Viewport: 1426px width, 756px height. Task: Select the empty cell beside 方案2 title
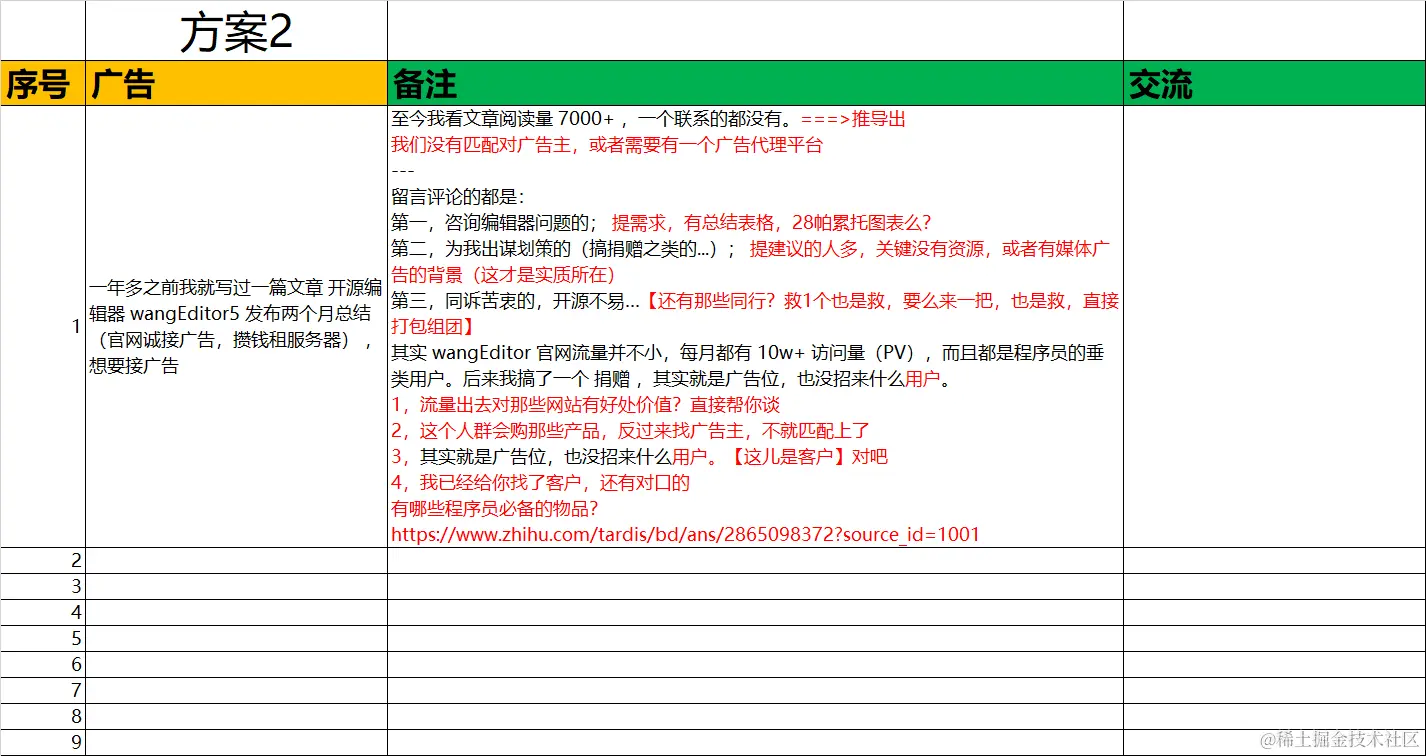(x=755, y=31)
